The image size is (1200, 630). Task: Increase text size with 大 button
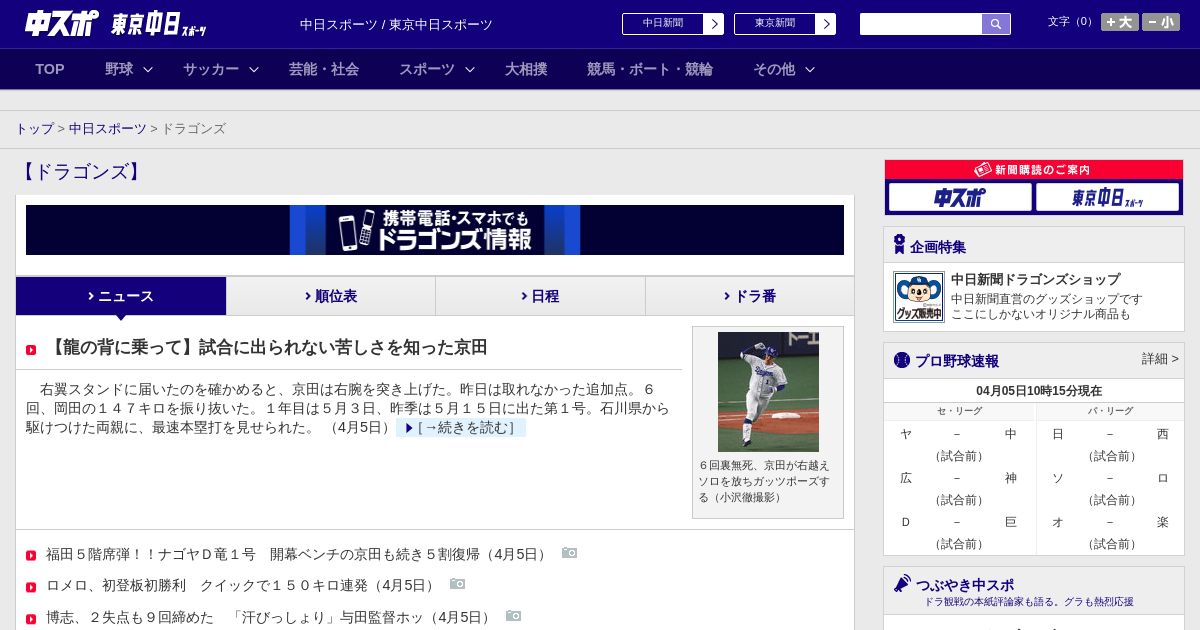pos(1119,22)
